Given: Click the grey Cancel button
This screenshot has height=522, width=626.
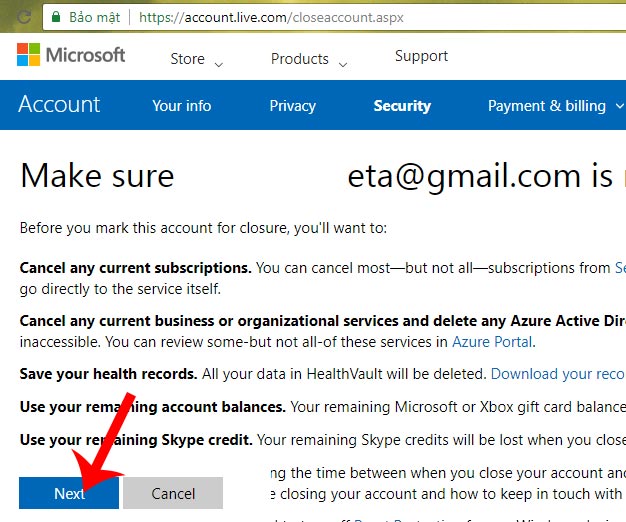Looking at the screenshot, I should pos(173,494).
